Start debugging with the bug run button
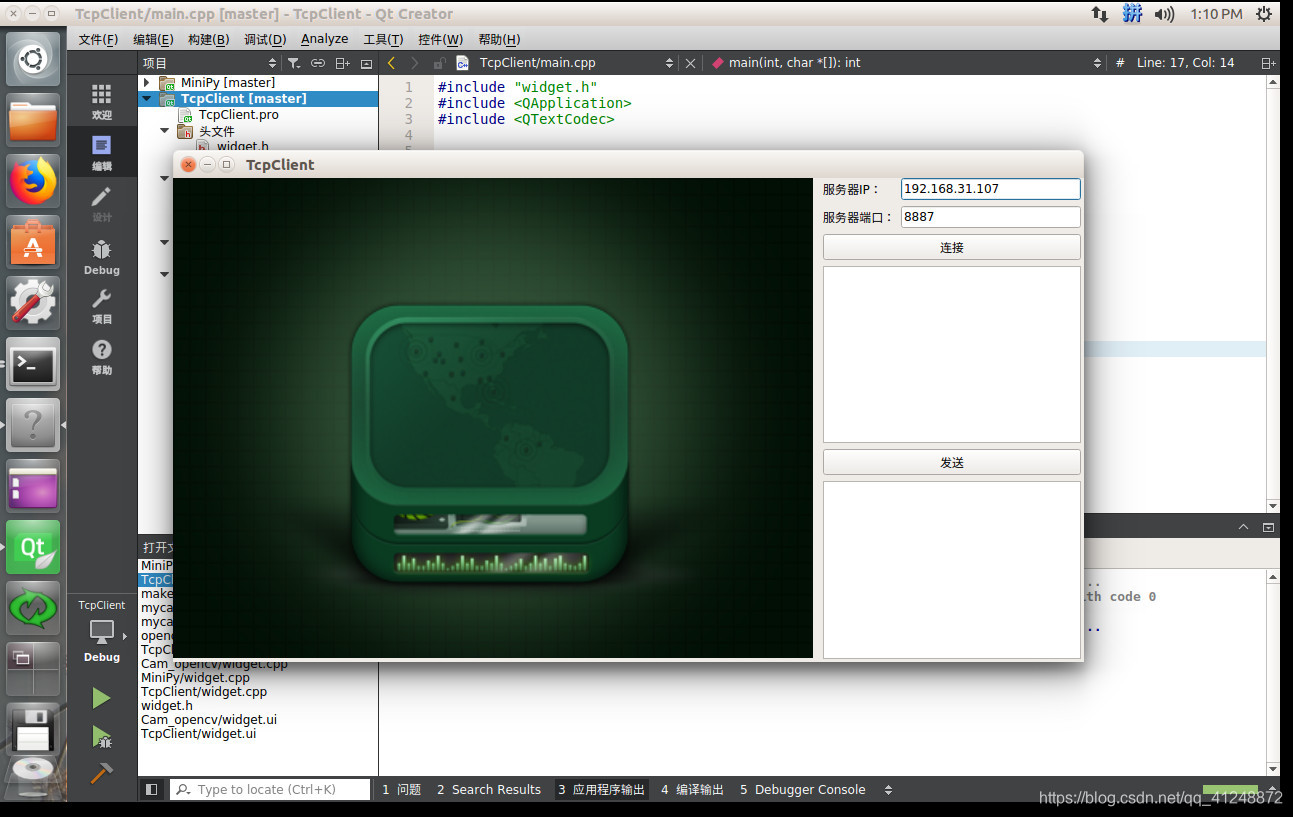Viewport: 1293px width, 817px height. tap(101, 737)
